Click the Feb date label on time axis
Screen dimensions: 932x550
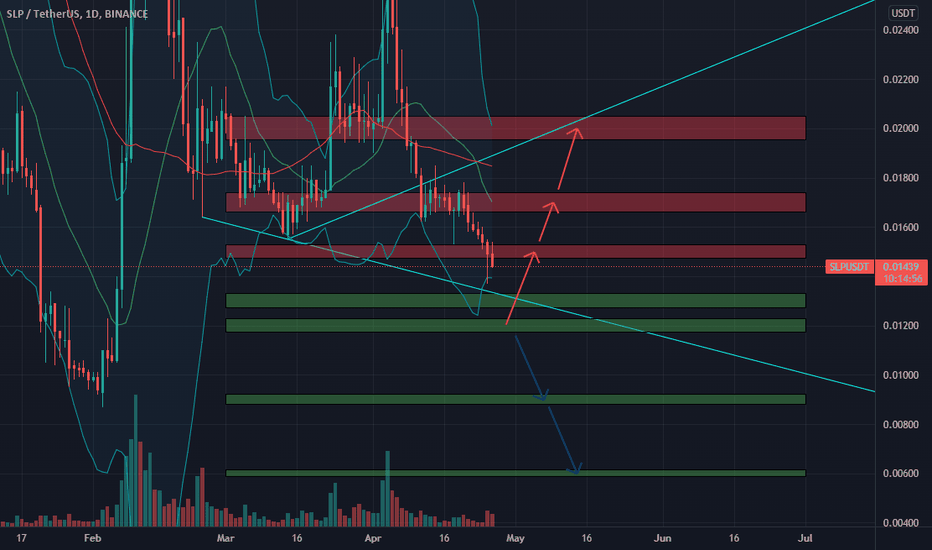pyautogui.click(x=92, y=538)
